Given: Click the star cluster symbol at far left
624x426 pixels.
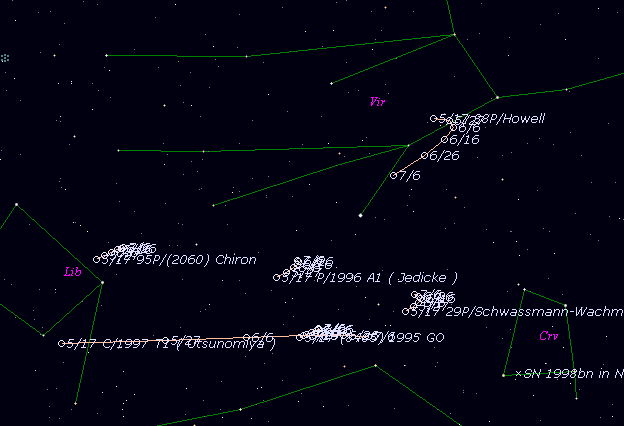Looking at the screenshot, I should 5,58.
